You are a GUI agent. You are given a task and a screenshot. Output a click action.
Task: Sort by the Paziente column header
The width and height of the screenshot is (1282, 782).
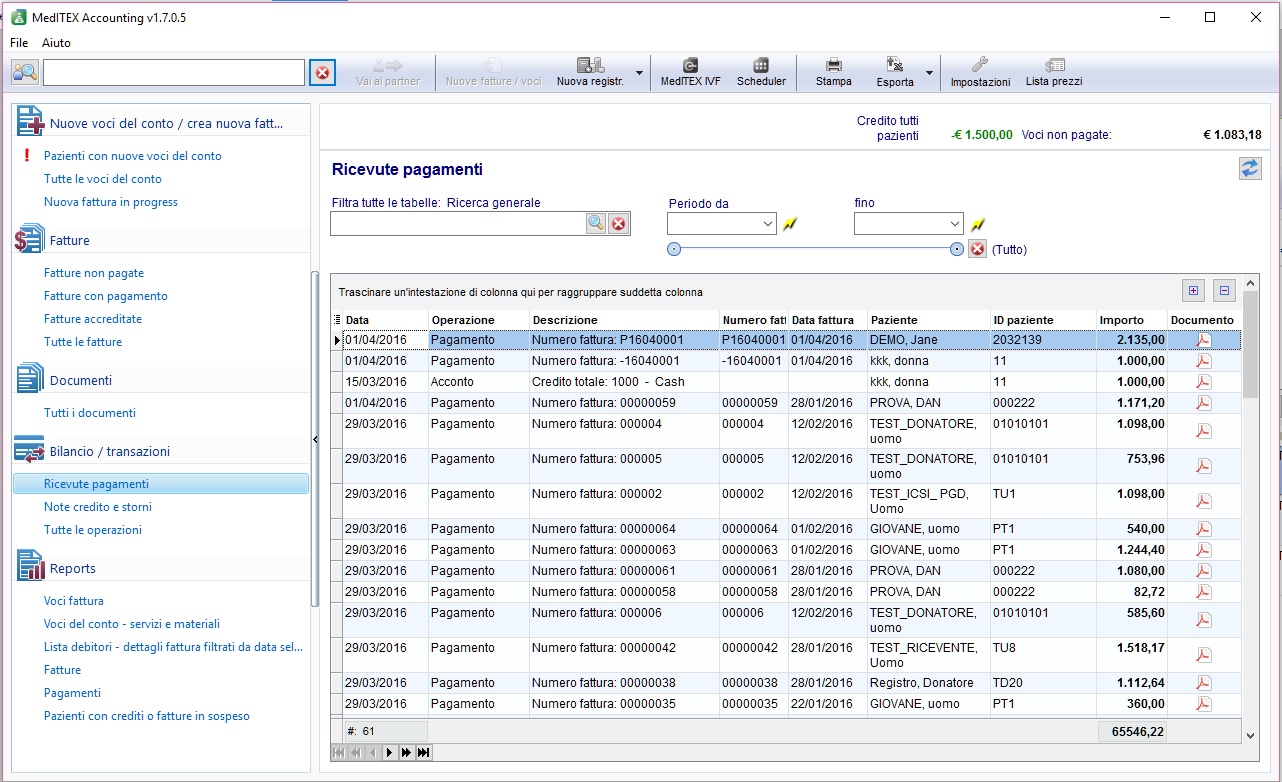tap(928, 320)
